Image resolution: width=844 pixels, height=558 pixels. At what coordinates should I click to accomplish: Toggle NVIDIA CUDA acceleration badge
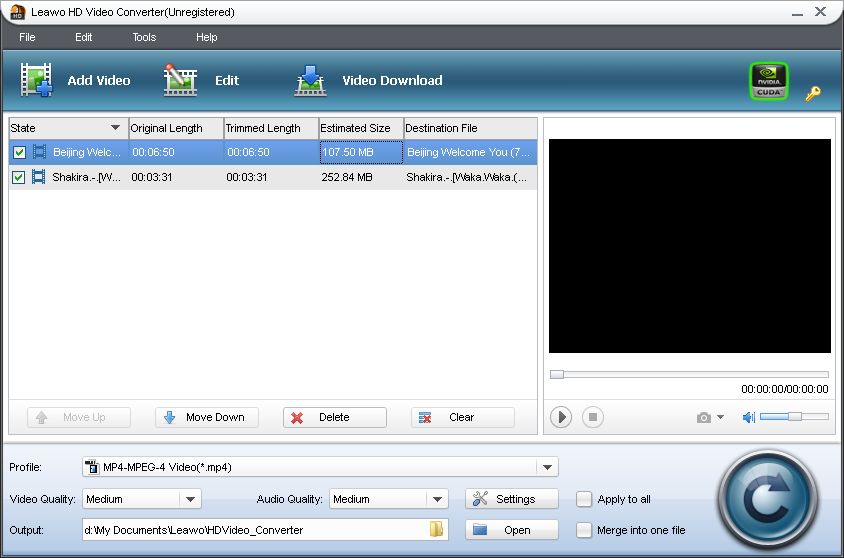tap(768, 81)
